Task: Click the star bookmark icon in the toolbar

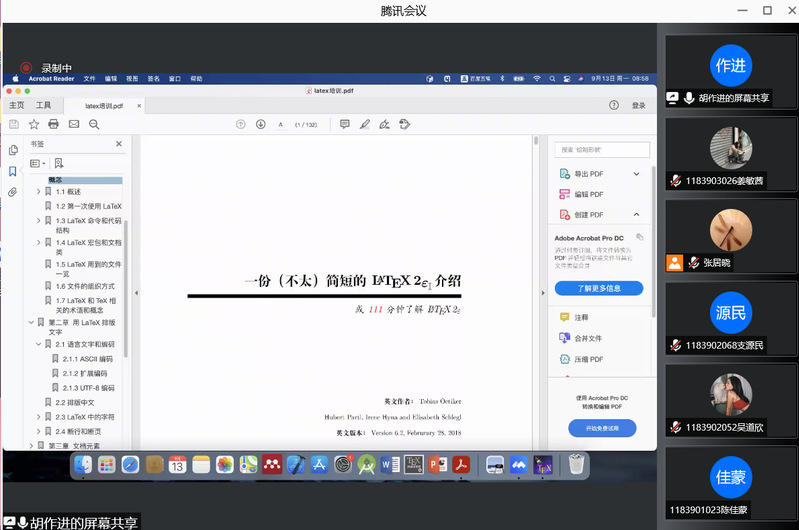Action: (34, 124)
